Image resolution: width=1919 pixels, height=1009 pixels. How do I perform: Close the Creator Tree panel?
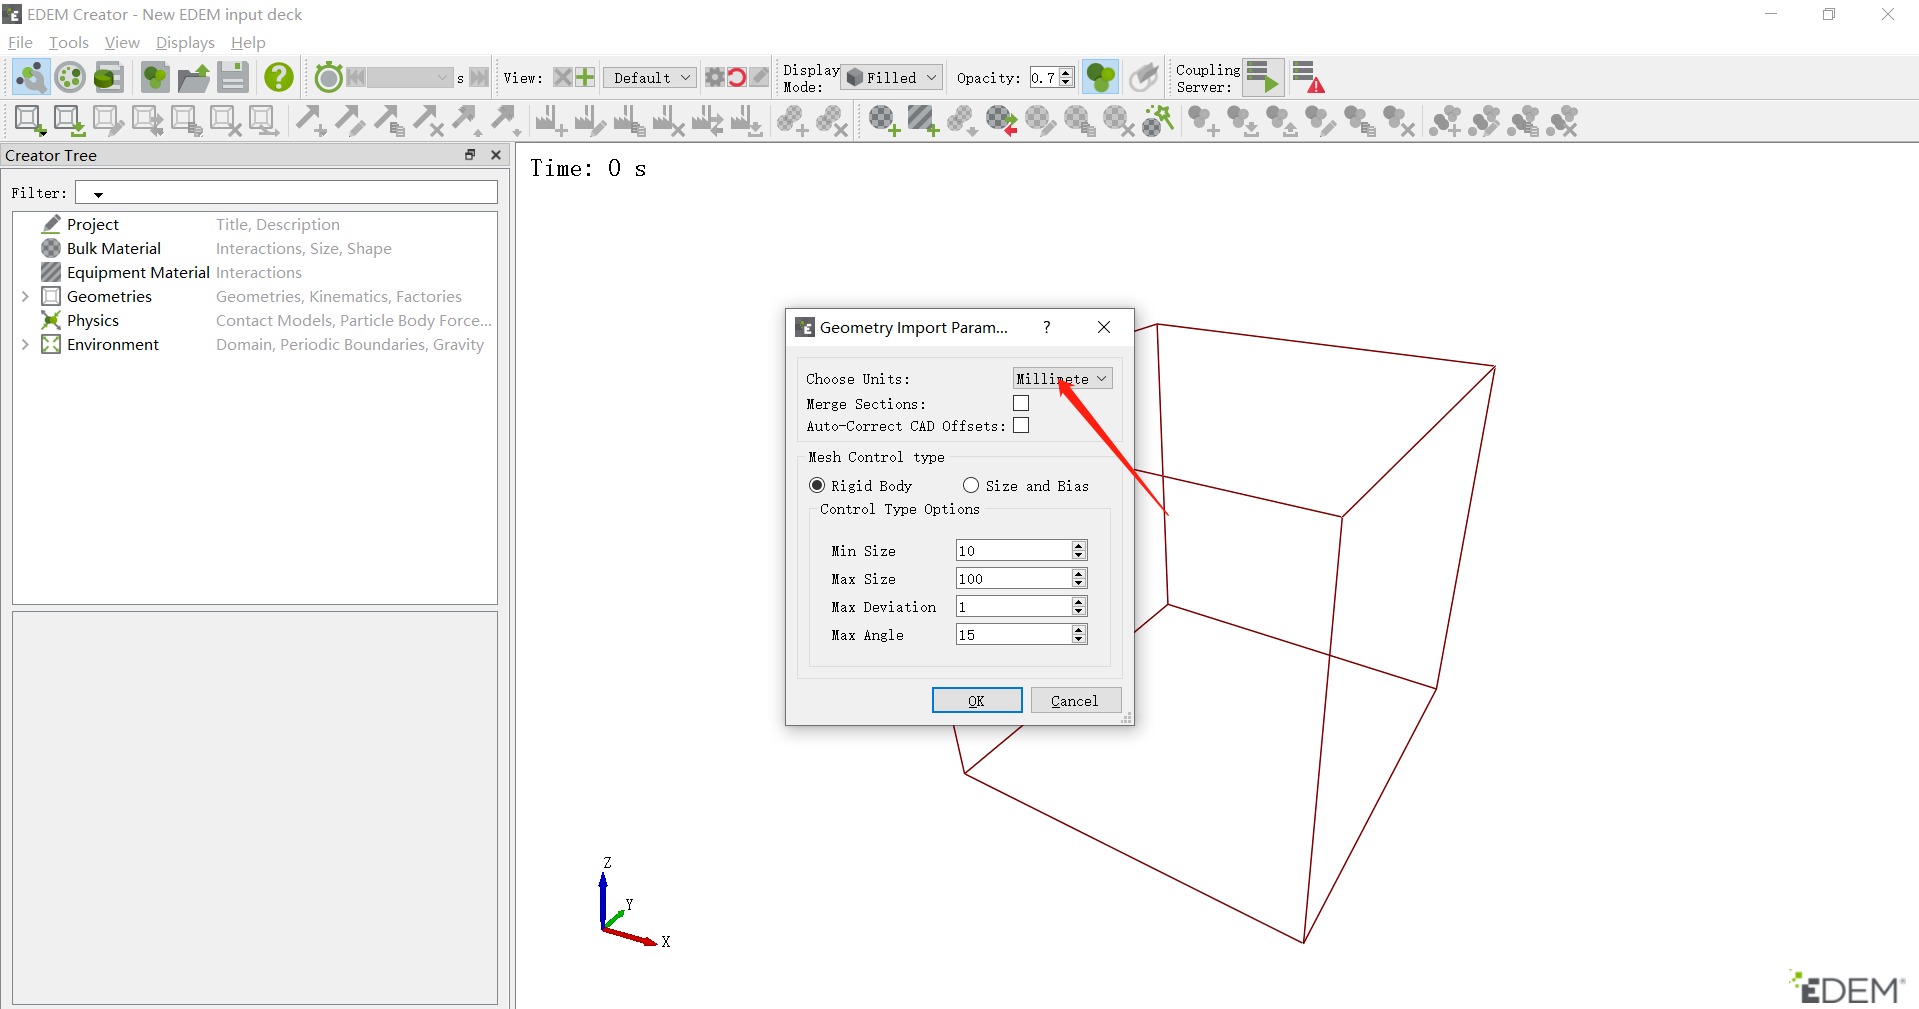pos(495,155)
